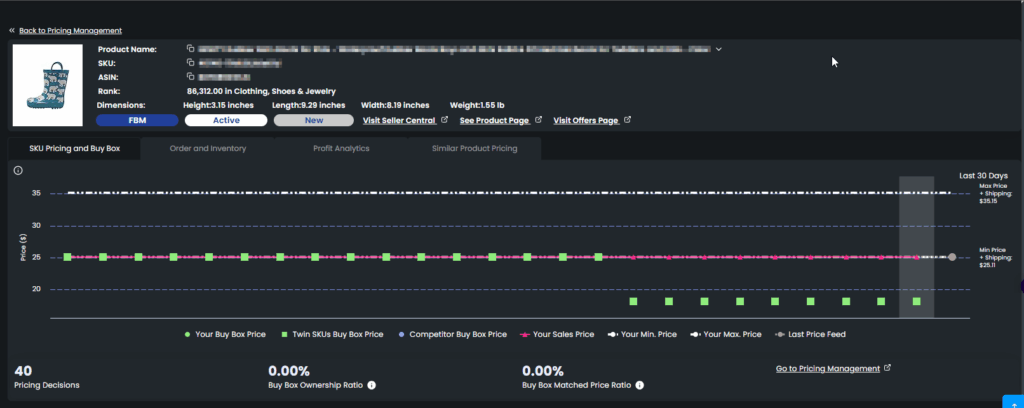Click the Min Price + Shipping $25.11 label
1024x408 pixels.
pyautogui.click(x=996, y=258)
